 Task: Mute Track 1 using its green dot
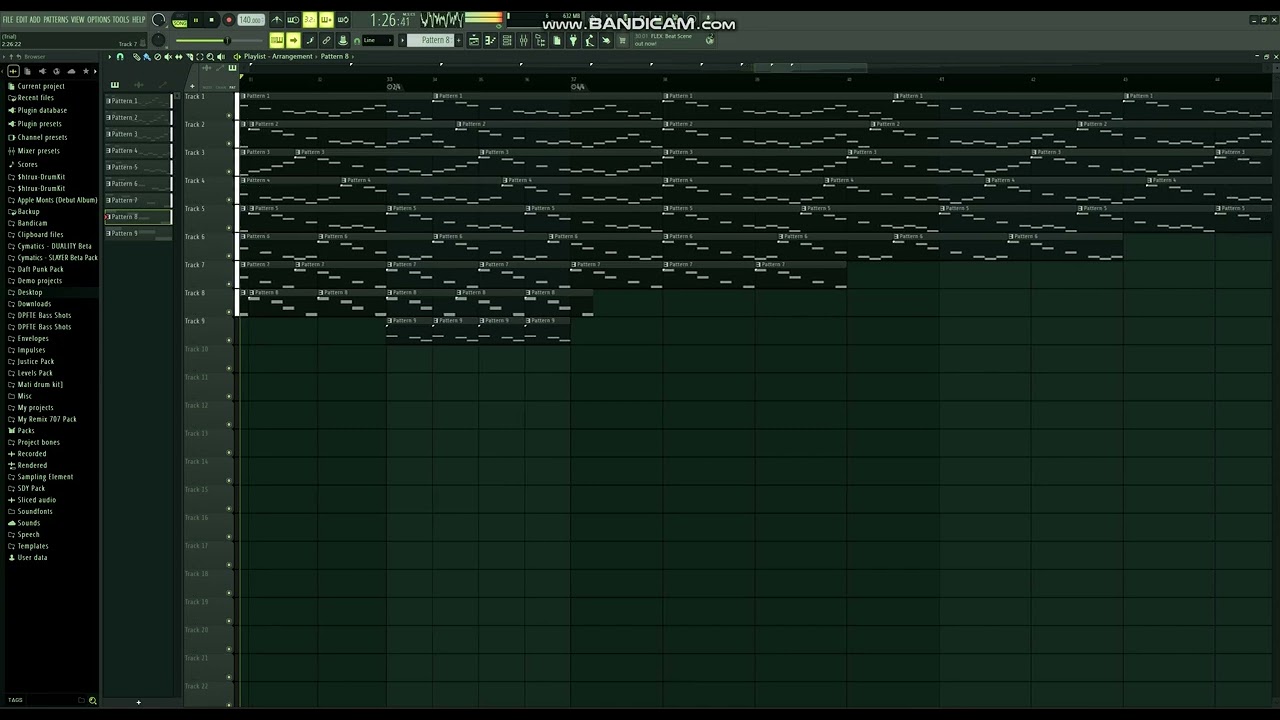tap(229, 115)
